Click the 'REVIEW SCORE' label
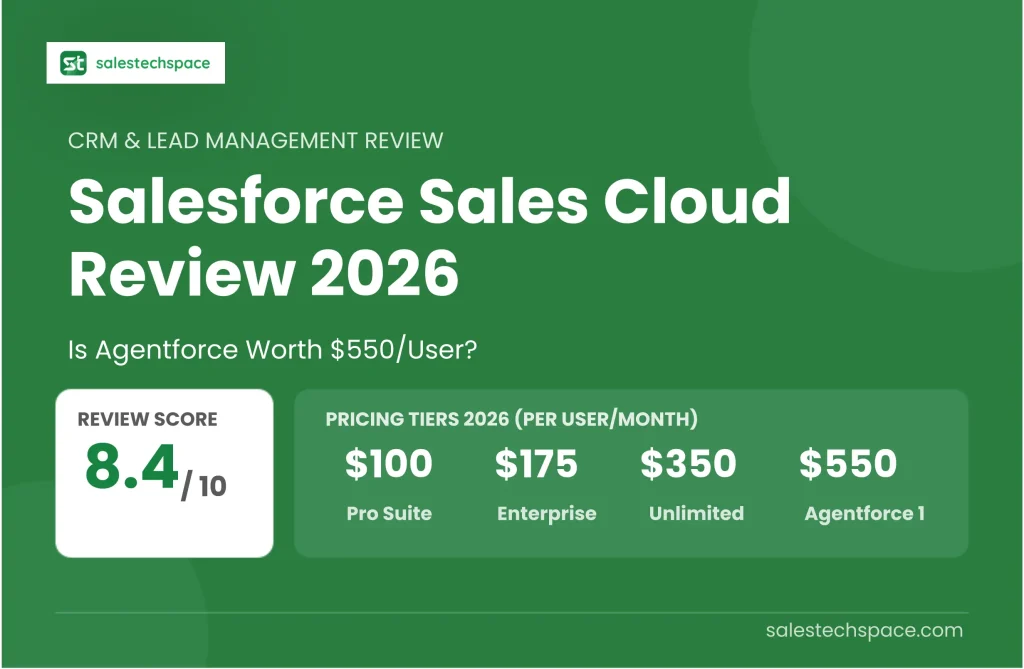 (147, 419)
